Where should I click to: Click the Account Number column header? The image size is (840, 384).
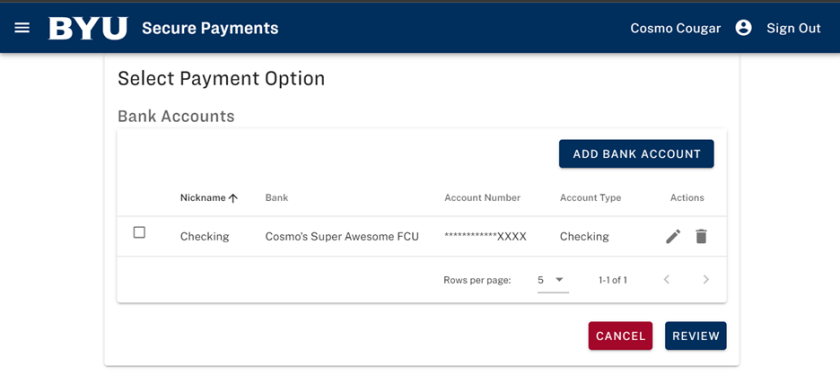482,198
